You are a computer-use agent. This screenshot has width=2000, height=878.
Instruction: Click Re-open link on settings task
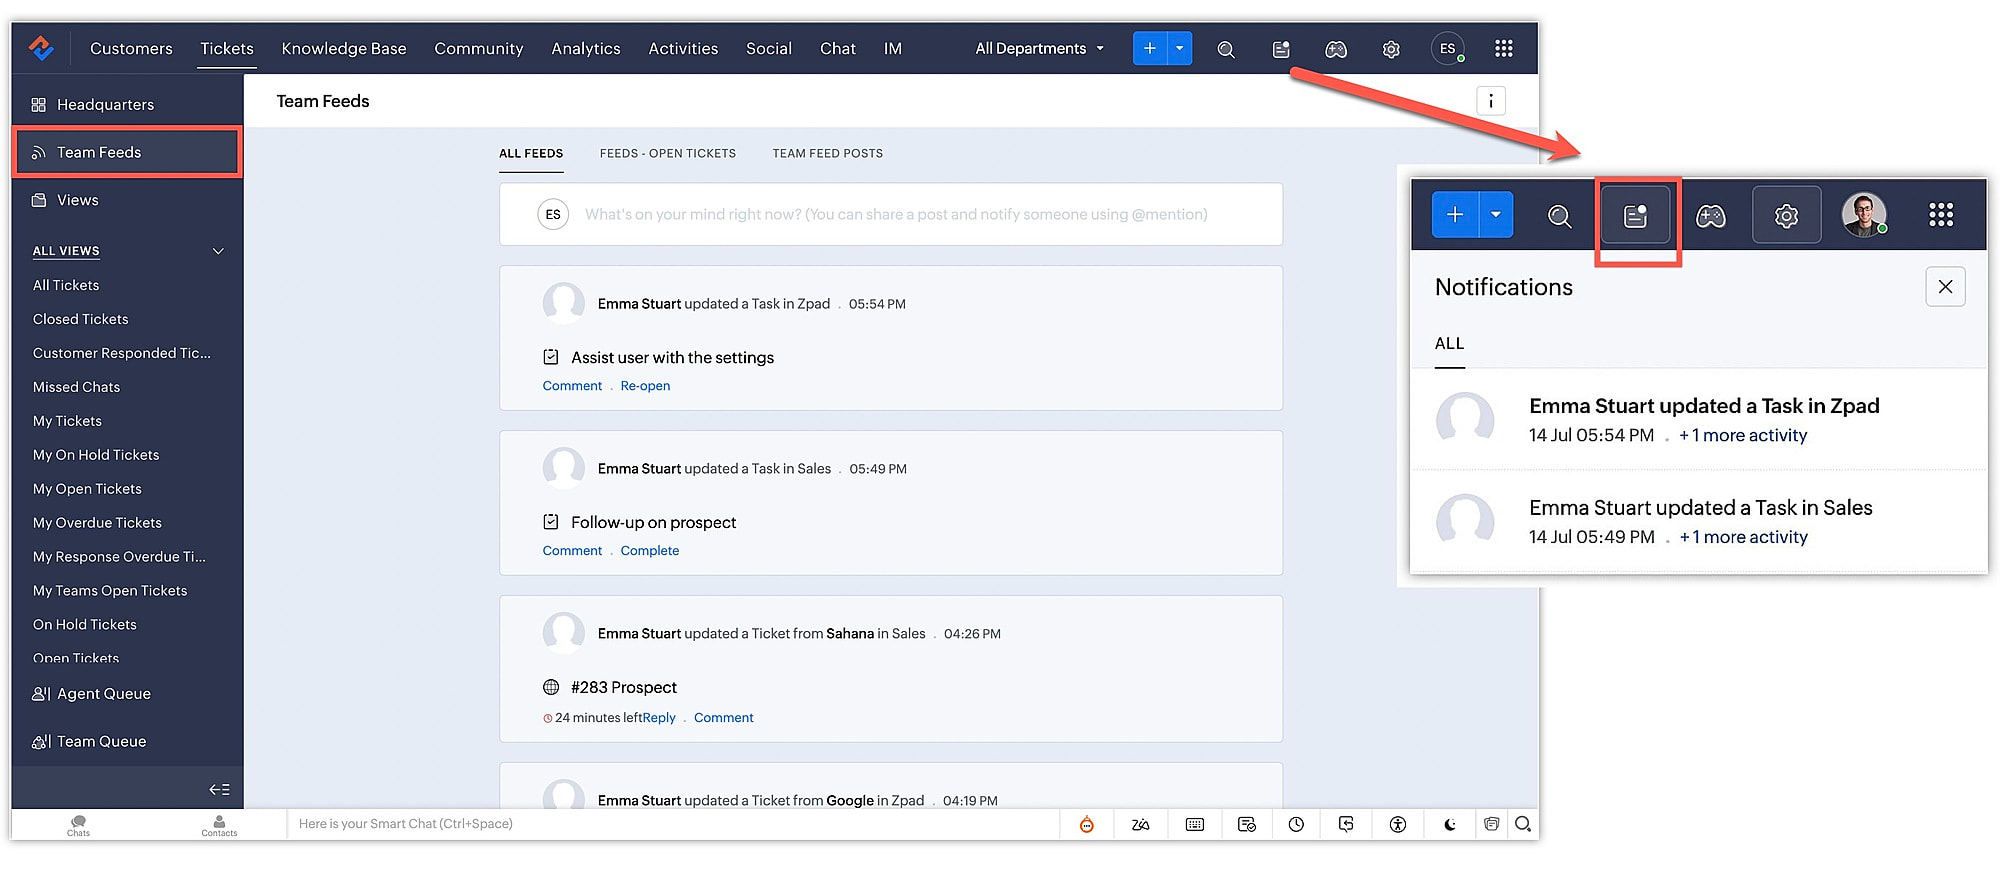tap(645, 386)
